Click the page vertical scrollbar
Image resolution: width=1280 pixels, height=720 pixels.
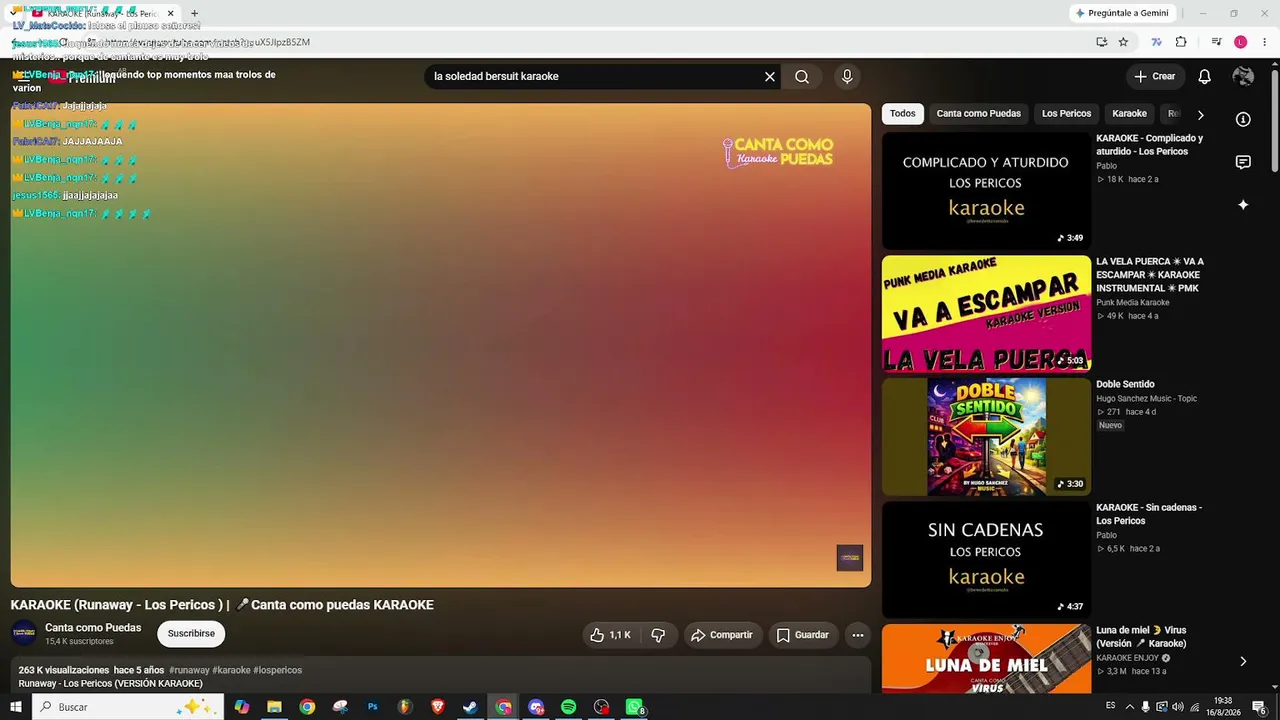pyautogui.click(x=1275, y=120)
